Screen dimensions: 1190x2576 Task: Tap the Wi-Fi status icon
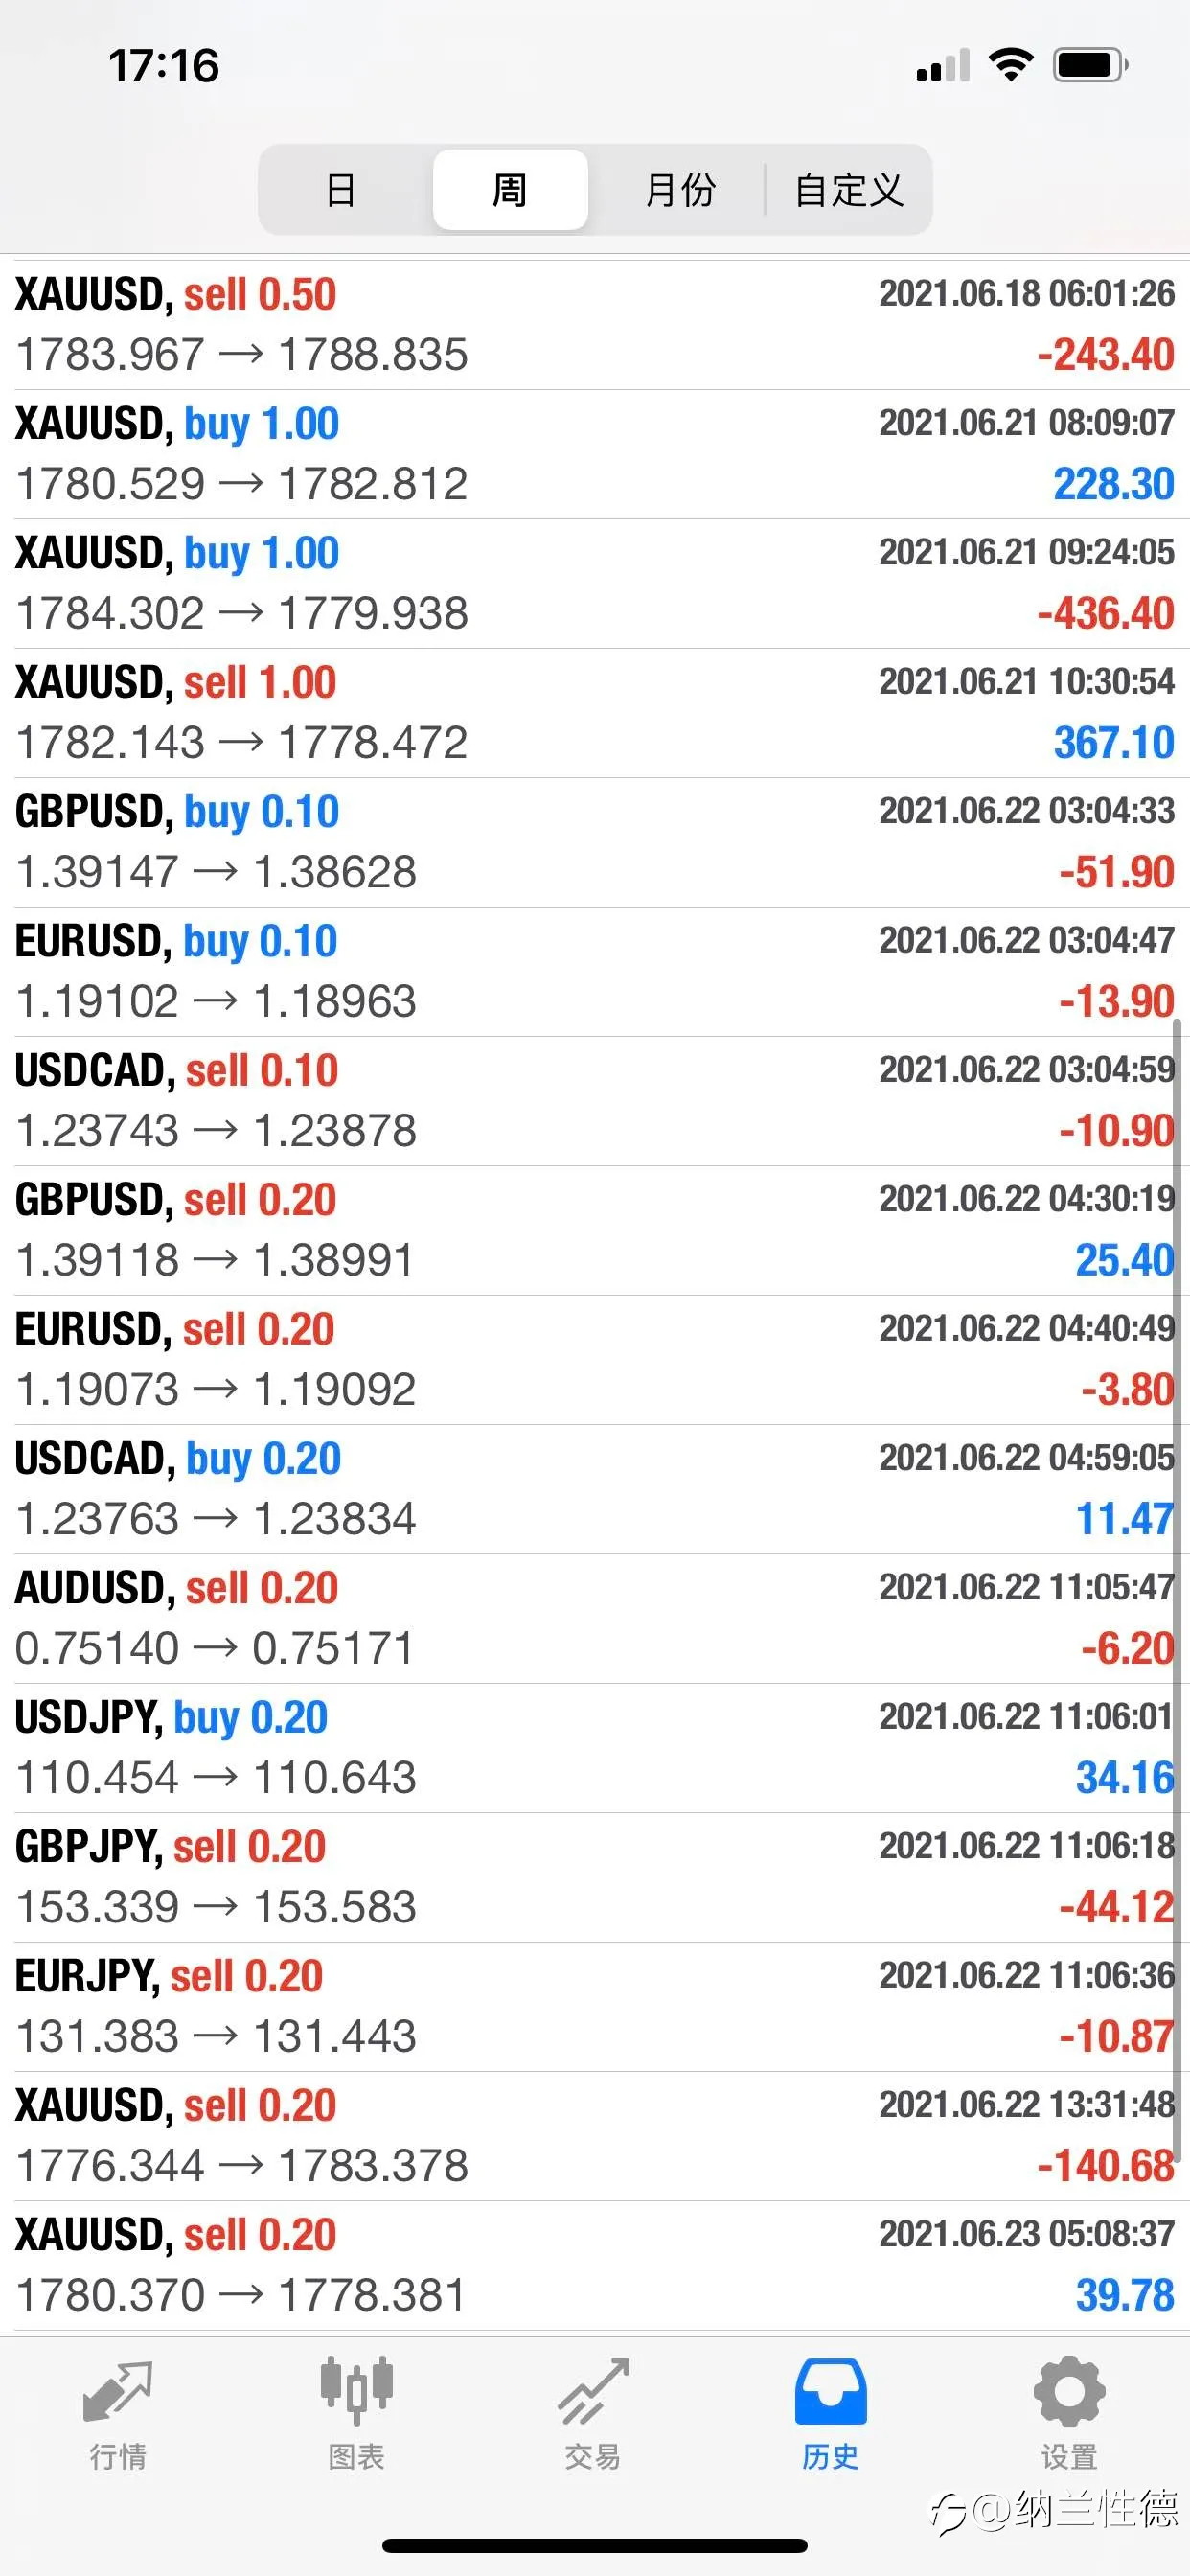(1010, 65)
